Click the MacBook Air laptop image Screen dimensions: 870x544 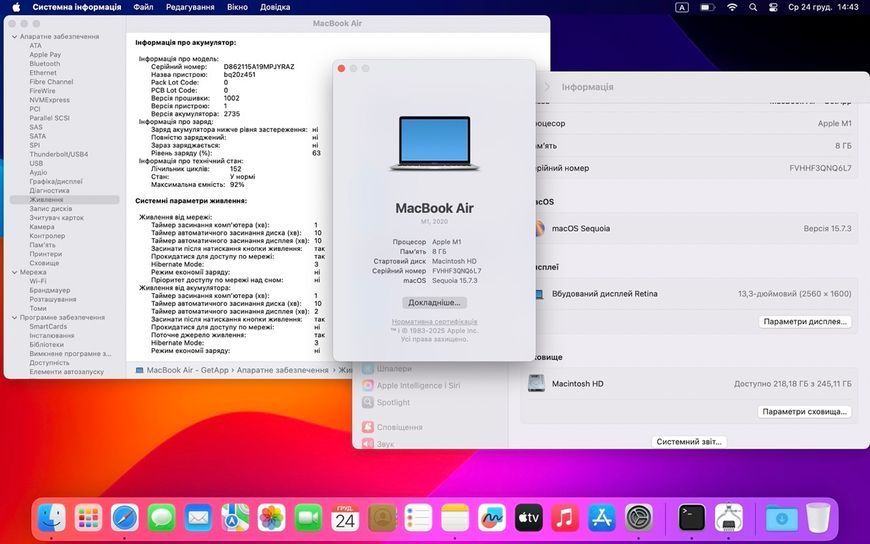(434, 143)
